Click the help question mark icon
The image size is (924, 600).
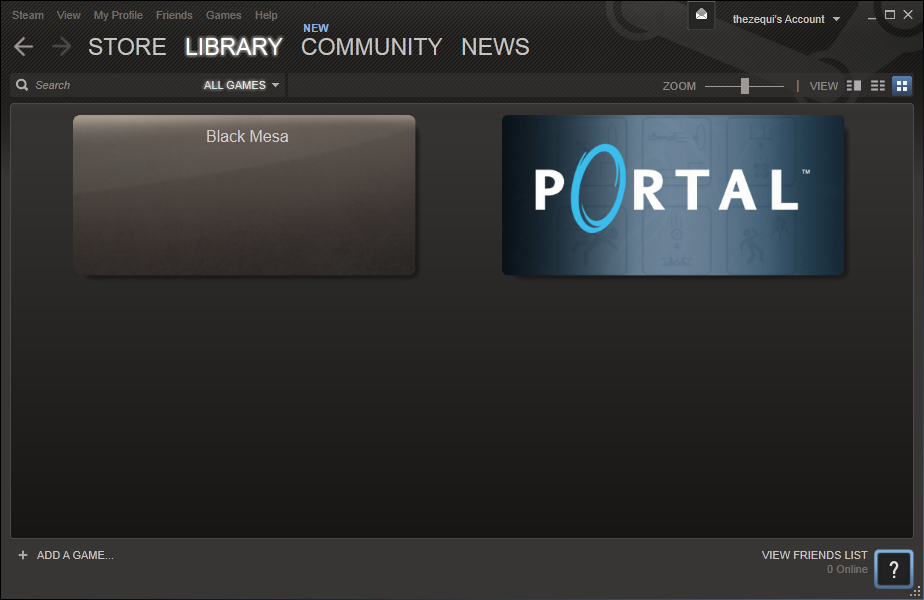[893, 569]
